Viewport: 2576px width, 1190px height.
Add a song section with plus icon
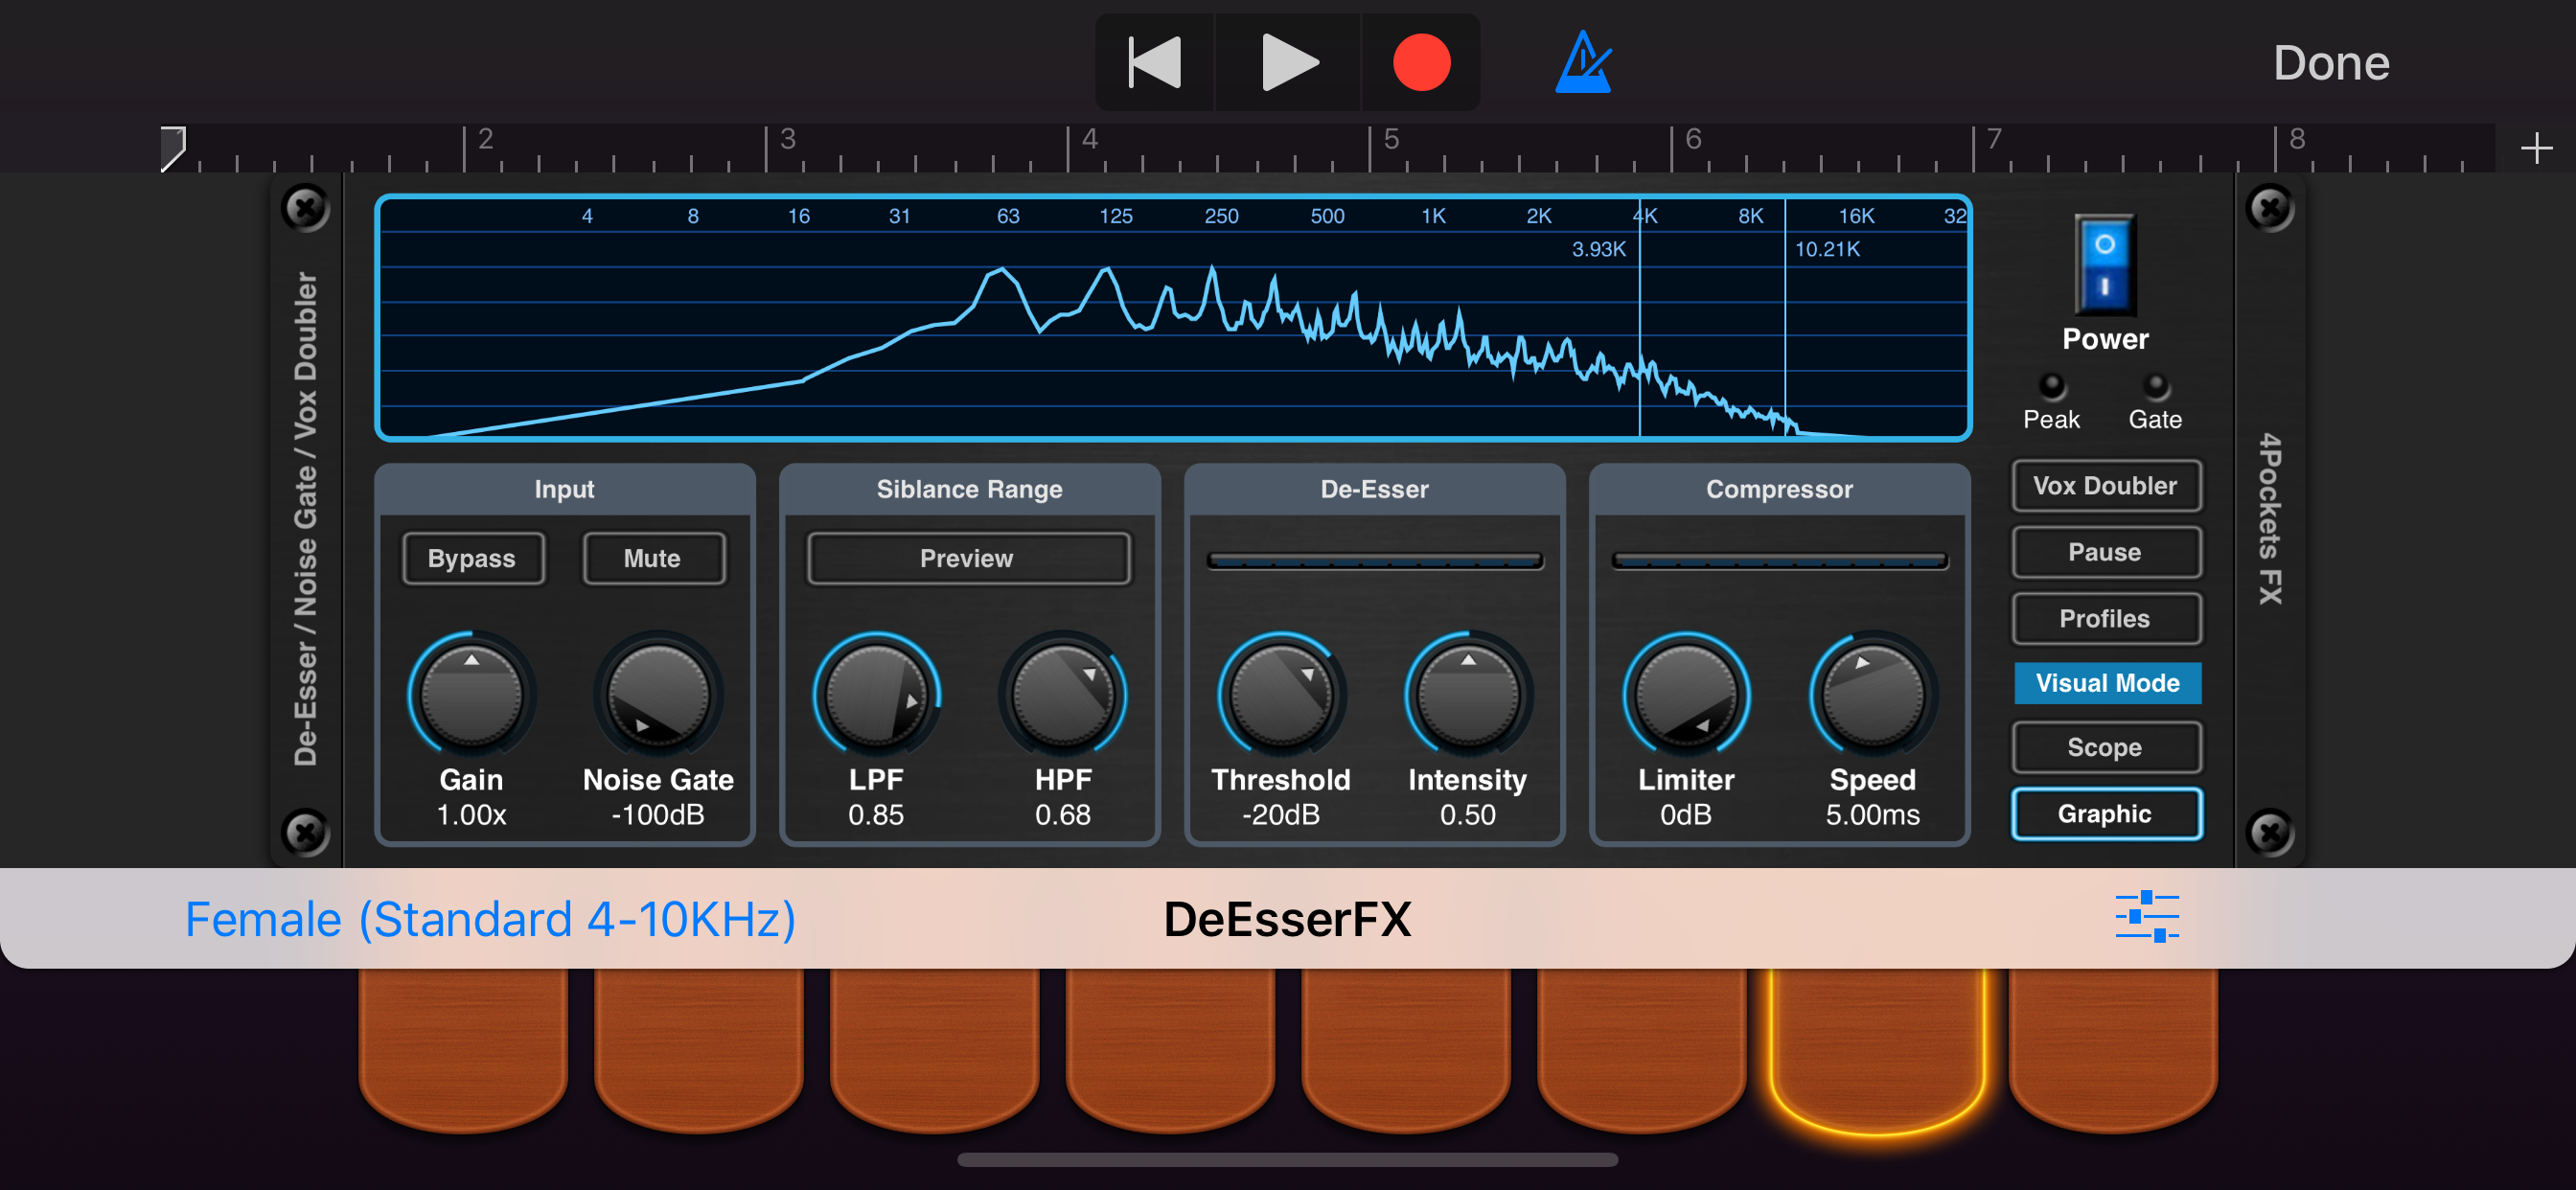click(x=2536, y=149)
